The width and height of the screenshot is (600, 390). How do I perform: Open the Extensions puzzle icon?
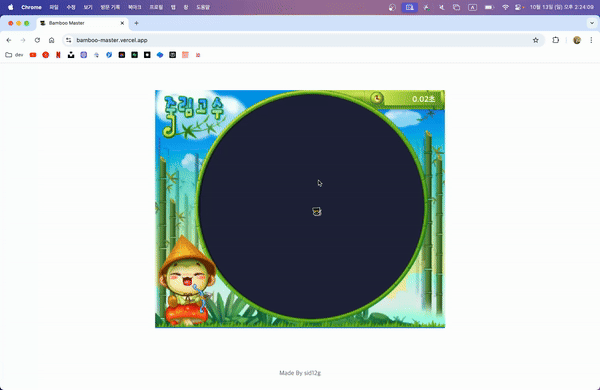[556, 40]
